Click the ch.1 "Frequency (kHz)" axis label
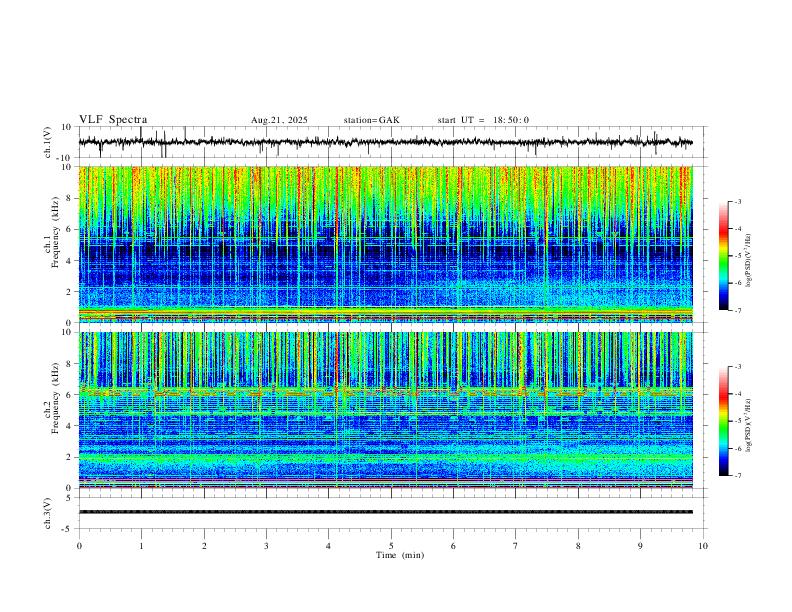Screen dimensions: 792x612 click(55, 232)
